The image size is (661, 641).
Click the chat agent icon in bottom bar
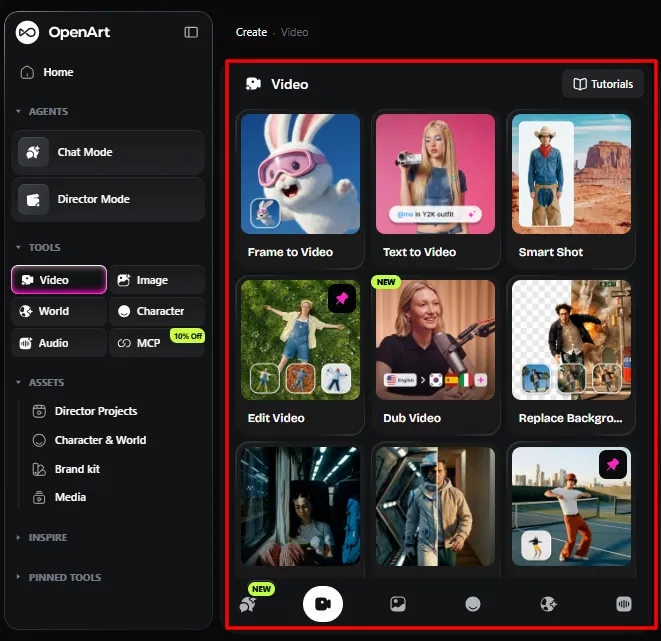[x=247, y=605]
